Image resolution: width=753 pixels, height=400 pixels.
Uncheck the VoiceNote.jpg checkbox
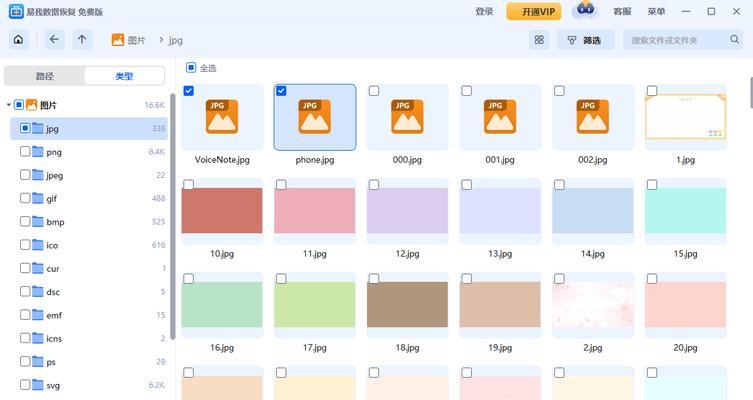click(189, 91)
